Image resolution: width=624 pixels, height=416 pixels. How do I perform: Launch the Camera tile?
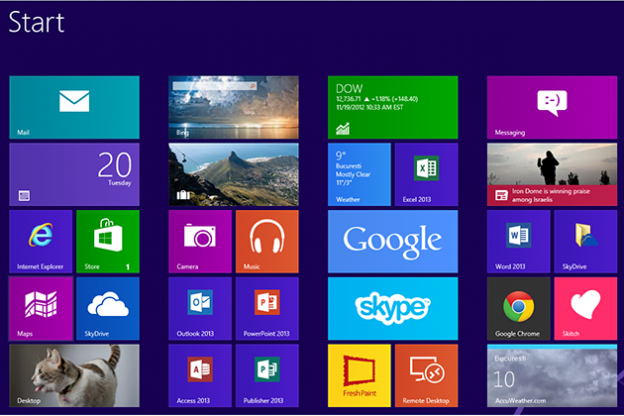(200, 242)
